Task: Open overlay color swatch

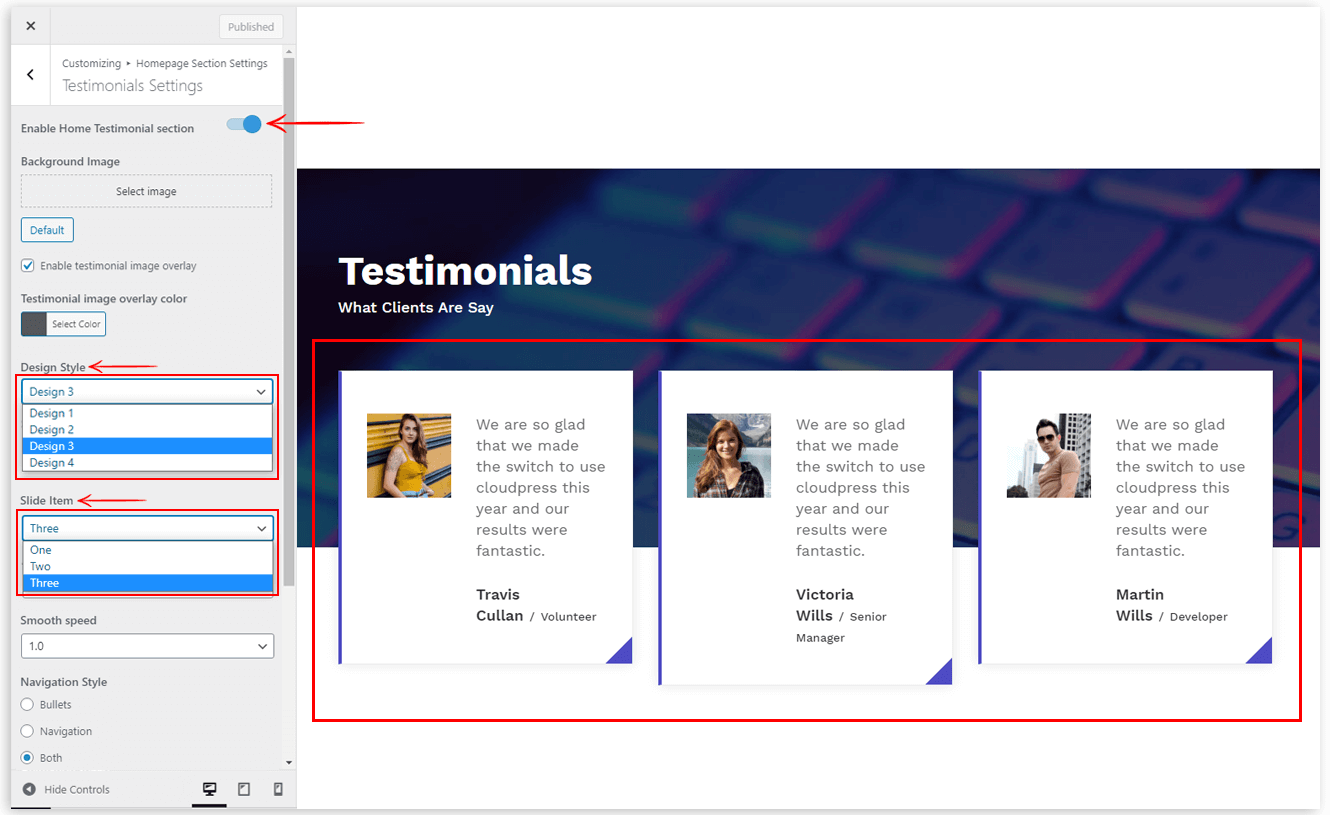Action: pos(34,324)
